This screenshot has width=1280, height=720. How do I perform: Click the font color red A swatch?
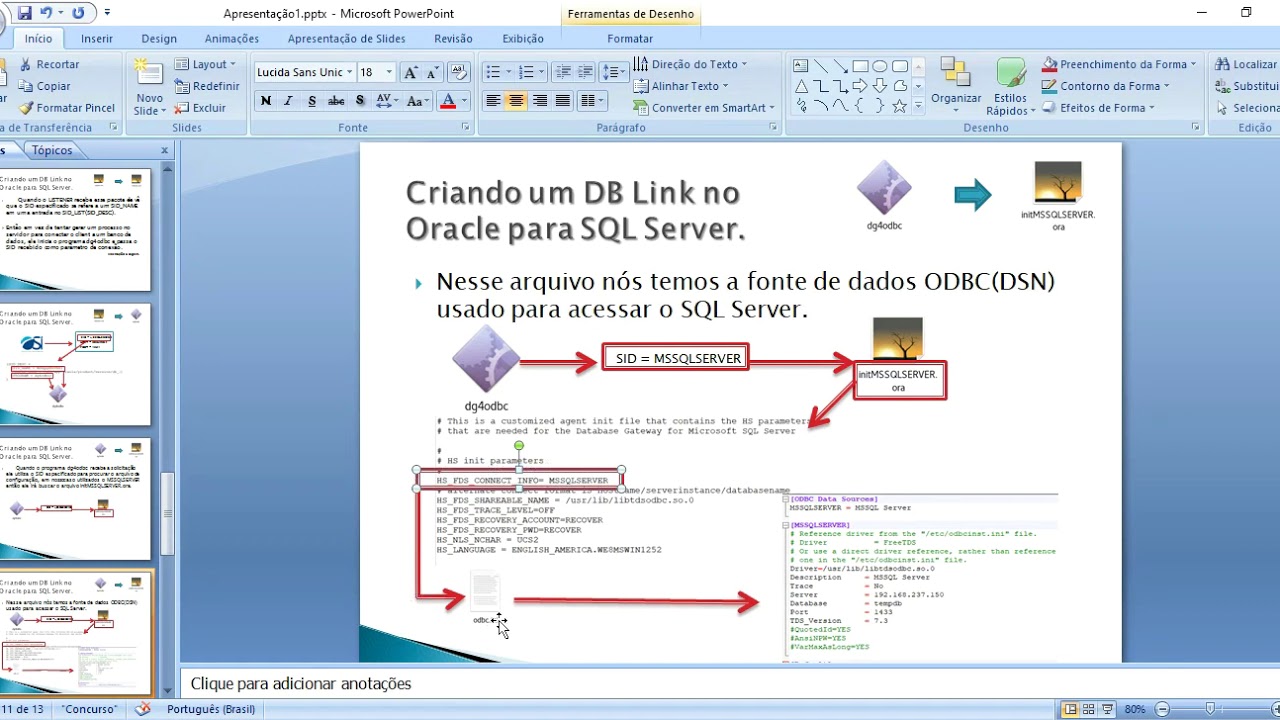coord(449,101)
